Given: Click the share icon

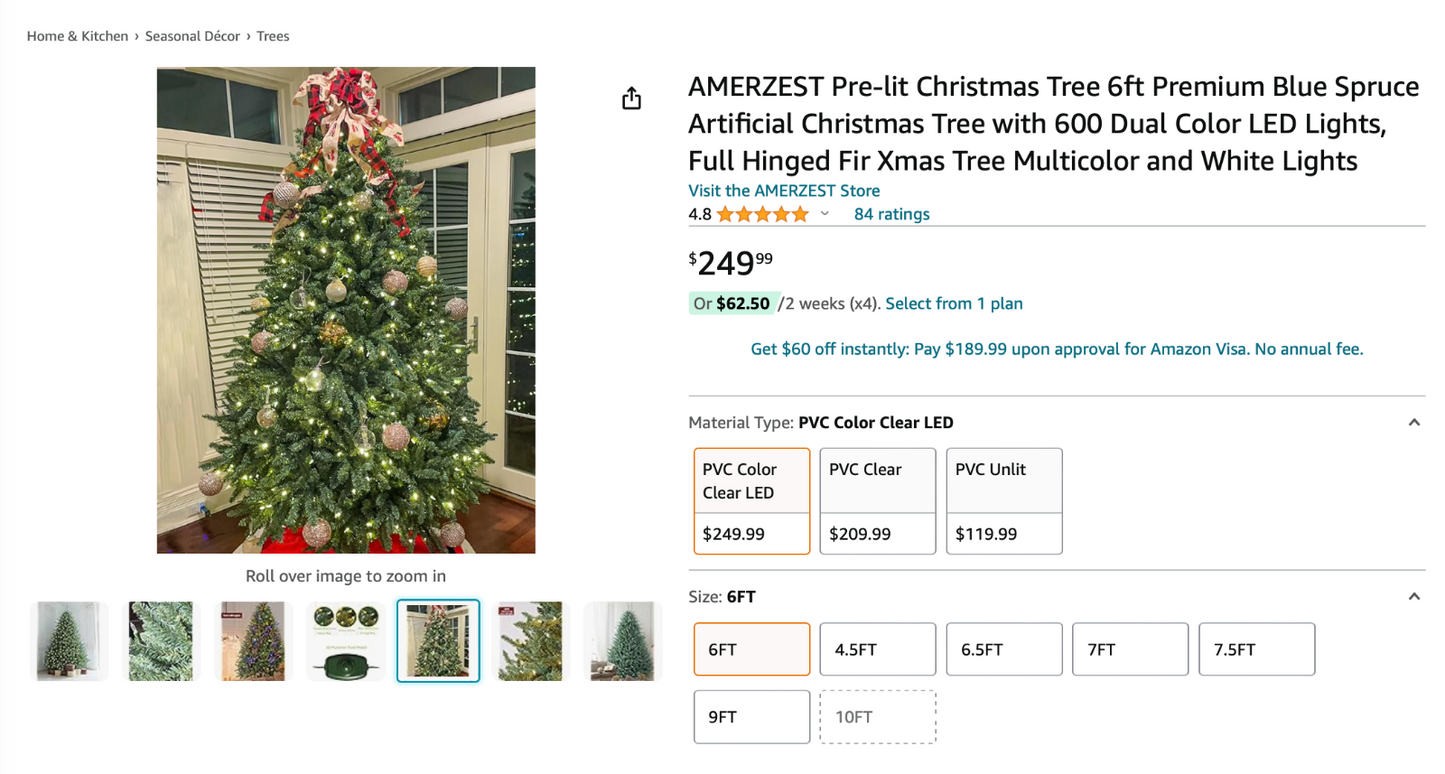Looking at the screenshot, I should tap(631, 97).
